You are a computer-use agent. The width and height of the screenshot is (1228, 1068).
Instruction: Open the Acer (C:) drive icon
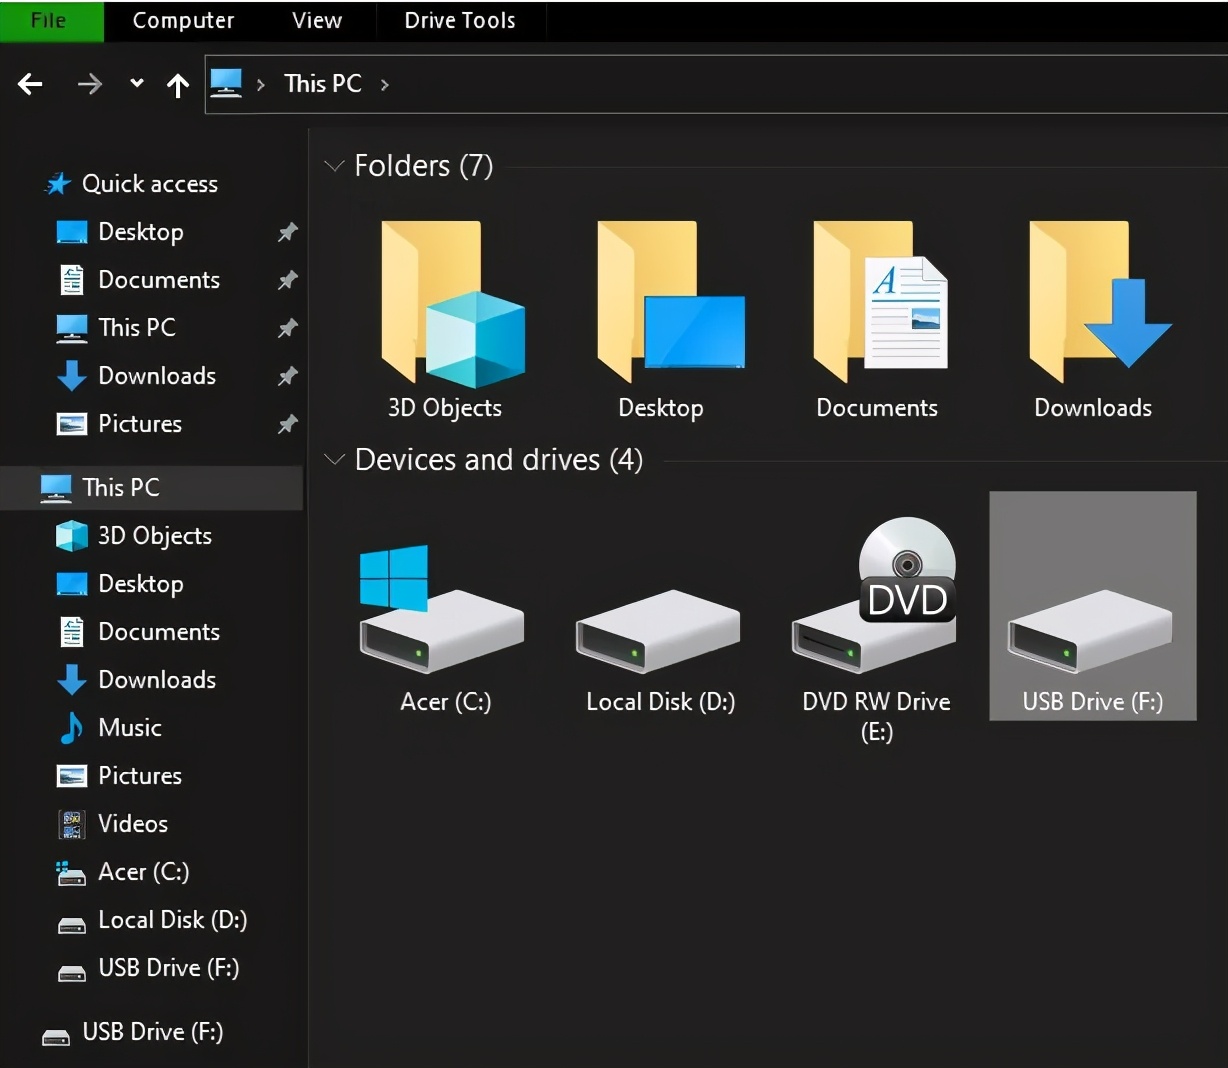point(443,625)
